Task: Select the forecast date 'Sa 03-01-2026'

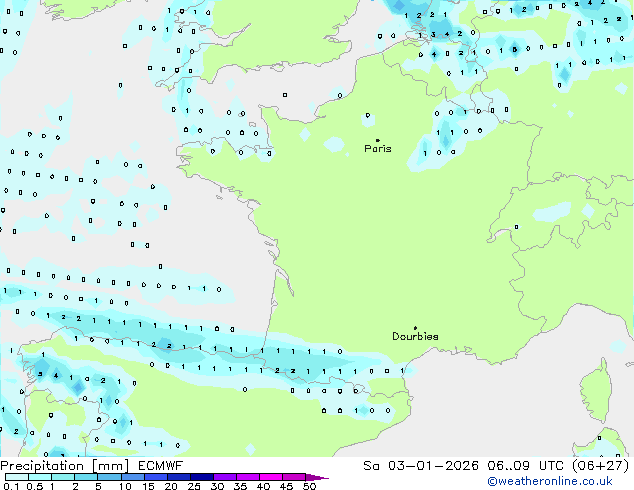Action: coord(421,466)
